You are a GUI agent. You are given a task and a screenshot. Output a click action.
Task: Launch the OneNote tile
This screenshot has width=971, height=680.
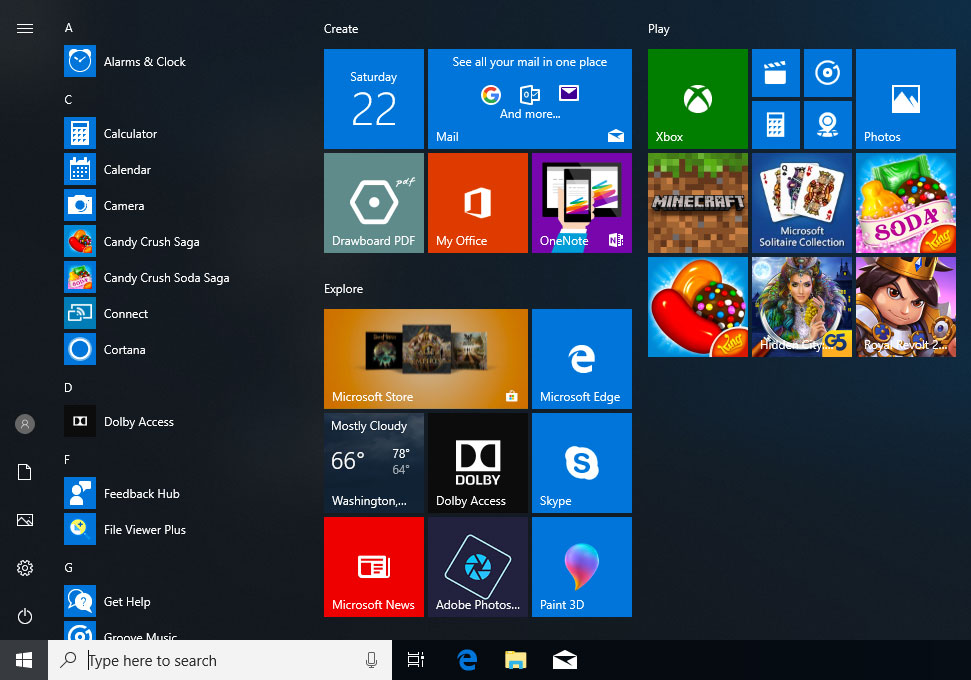(x=582, y=203)
